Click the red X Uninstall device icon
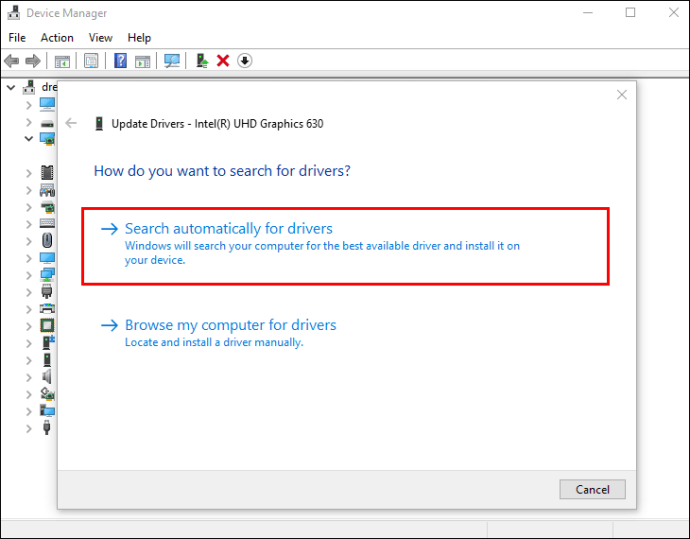 [x=223, y=61]
